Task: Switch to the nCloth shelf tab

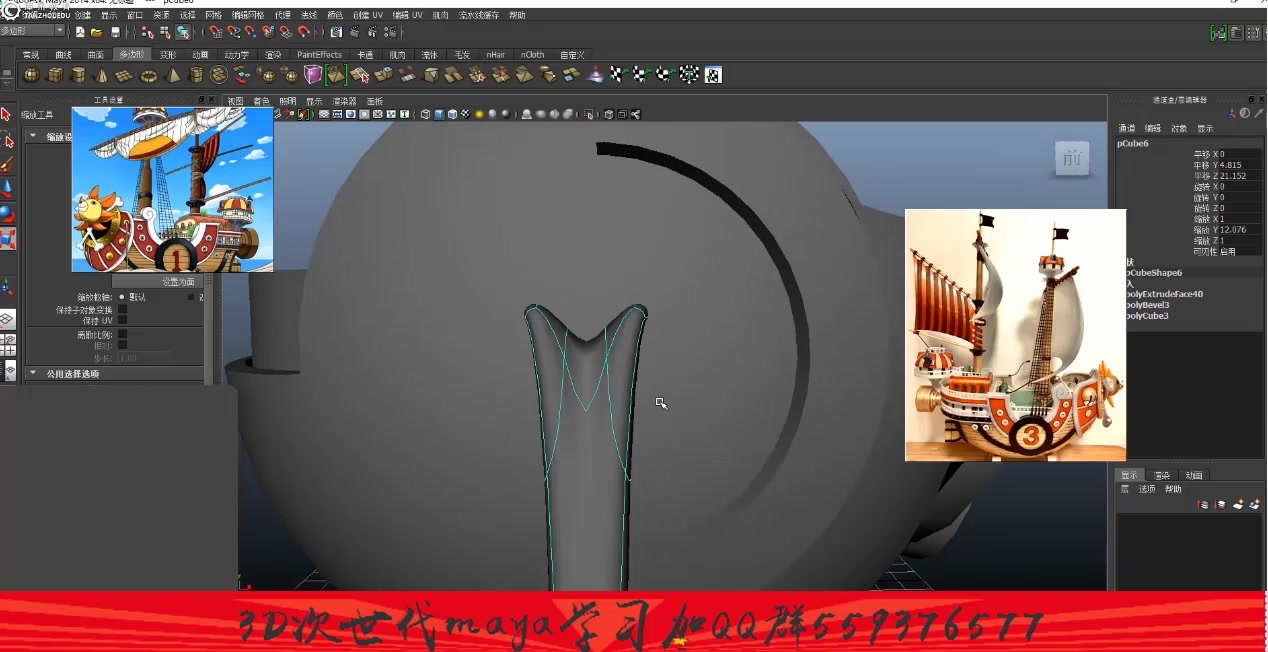Action: click(533, 54)
